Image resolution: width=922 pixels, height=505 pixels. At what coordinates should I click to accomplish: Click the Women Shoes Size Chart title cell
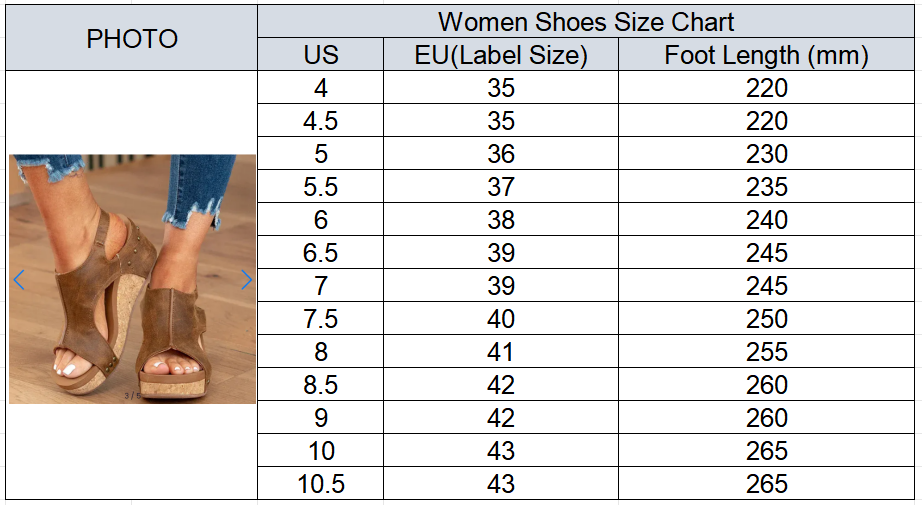586,22
